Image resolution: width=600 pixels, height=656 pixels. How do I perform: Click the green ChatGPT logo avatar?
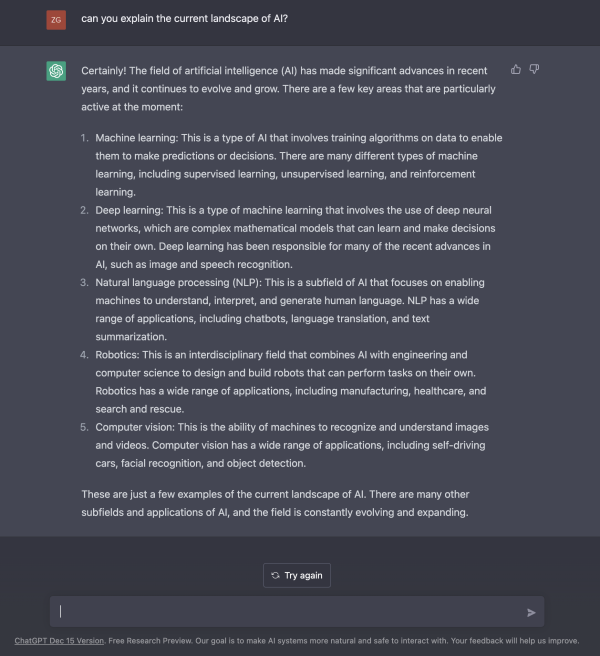coord(56,71)
